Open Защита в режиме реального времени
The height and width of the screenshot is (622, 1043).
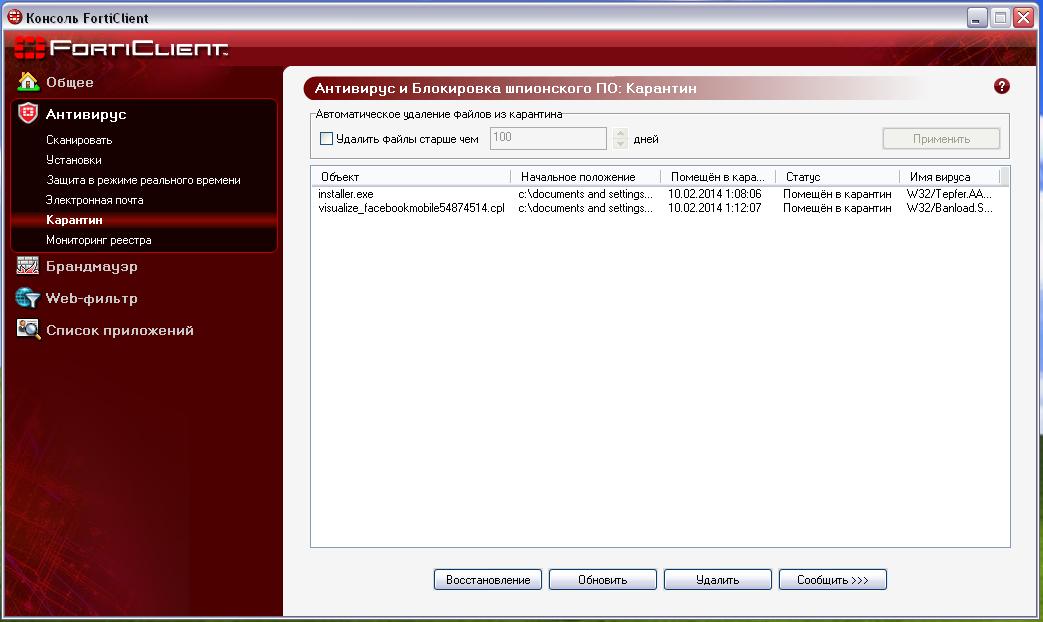143,180
